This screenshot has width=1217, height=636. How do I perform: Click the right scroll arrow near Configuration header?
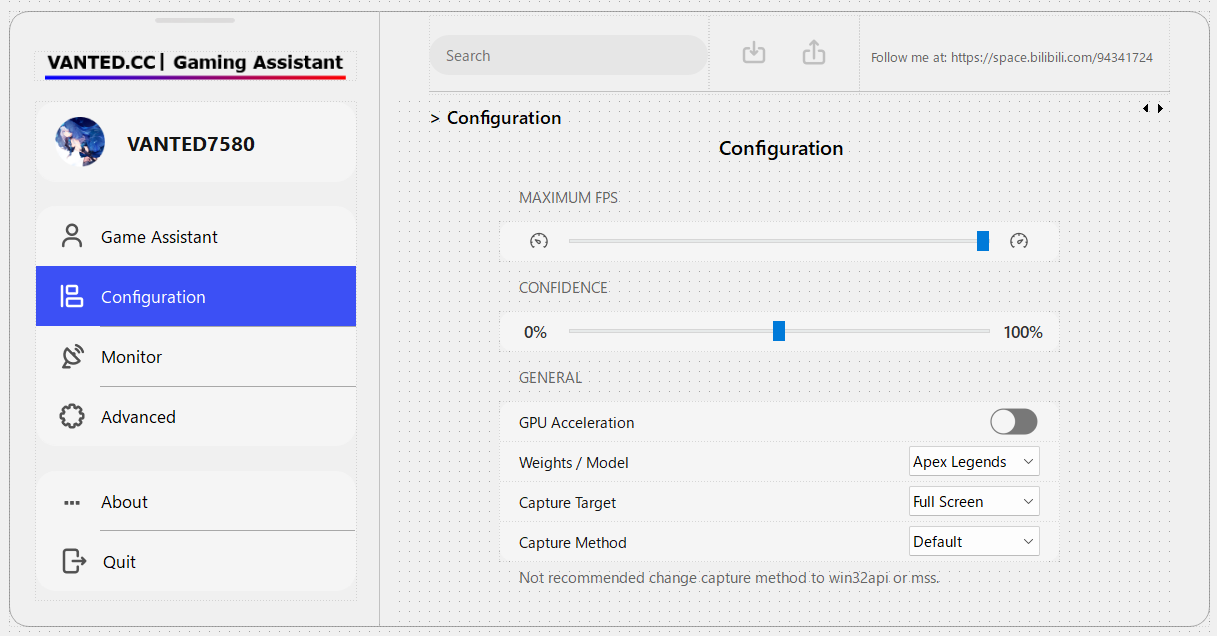1160,108
